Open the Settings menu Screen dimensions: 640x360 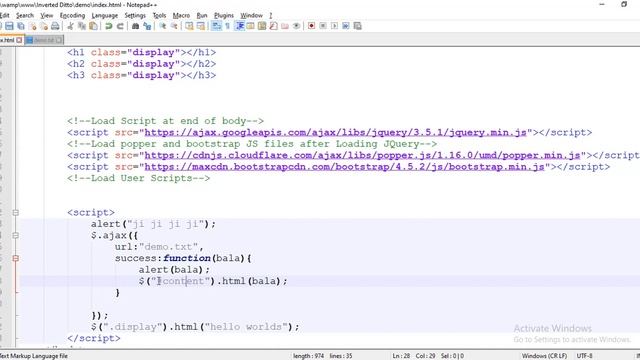135,16
